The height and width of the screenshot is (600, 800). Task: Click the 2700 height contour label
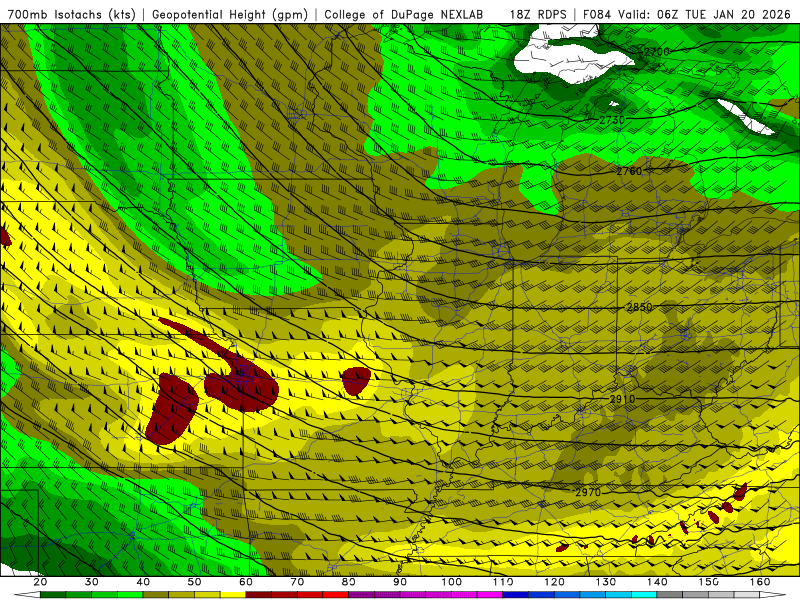click(x=657, y=52)
